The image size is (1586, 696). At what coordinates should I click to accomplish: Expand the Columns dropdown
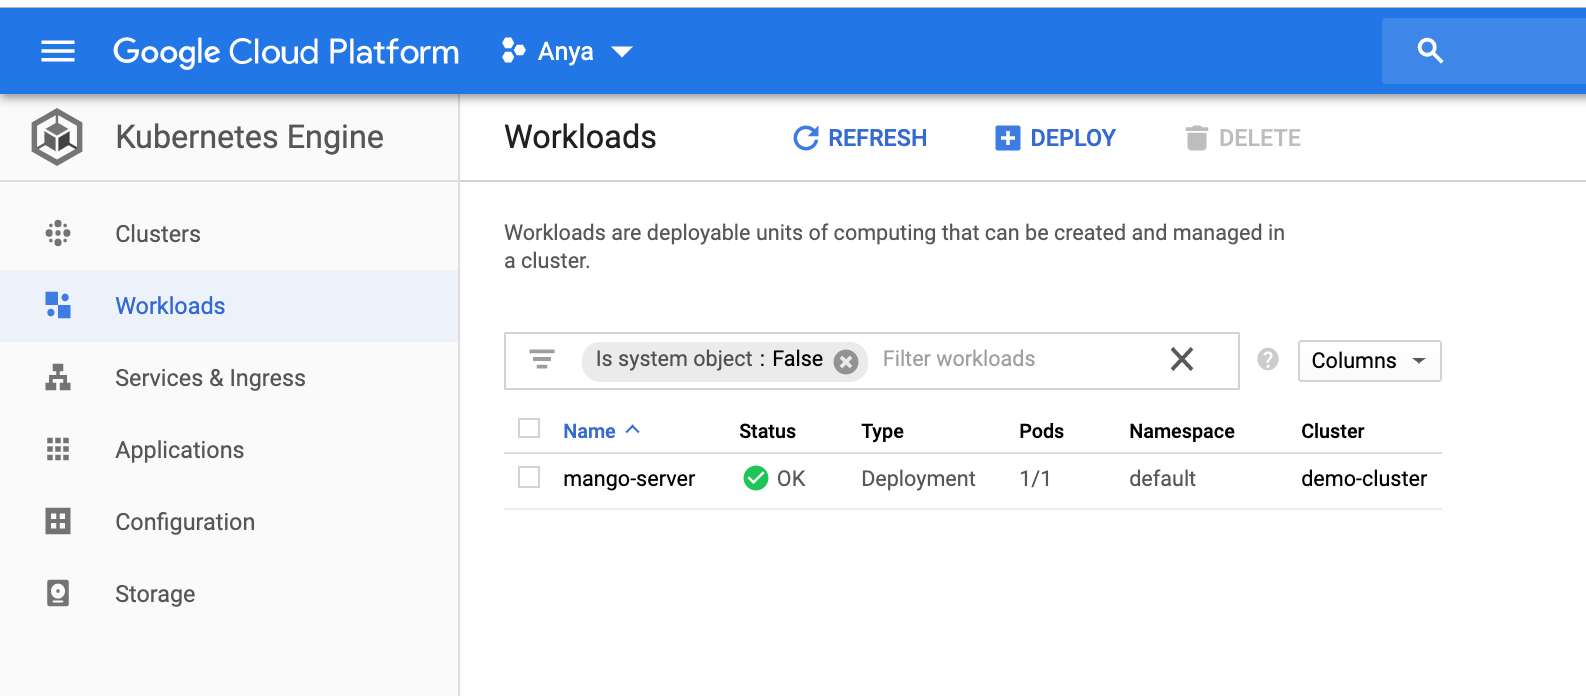coord(1369,361)
